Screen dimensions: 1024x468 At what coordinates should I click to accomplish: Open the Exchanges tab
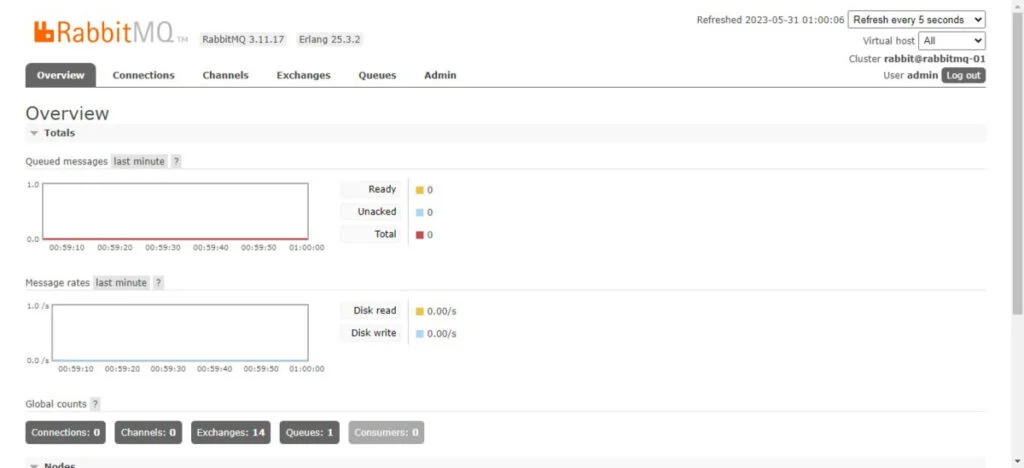pos(304,75)
